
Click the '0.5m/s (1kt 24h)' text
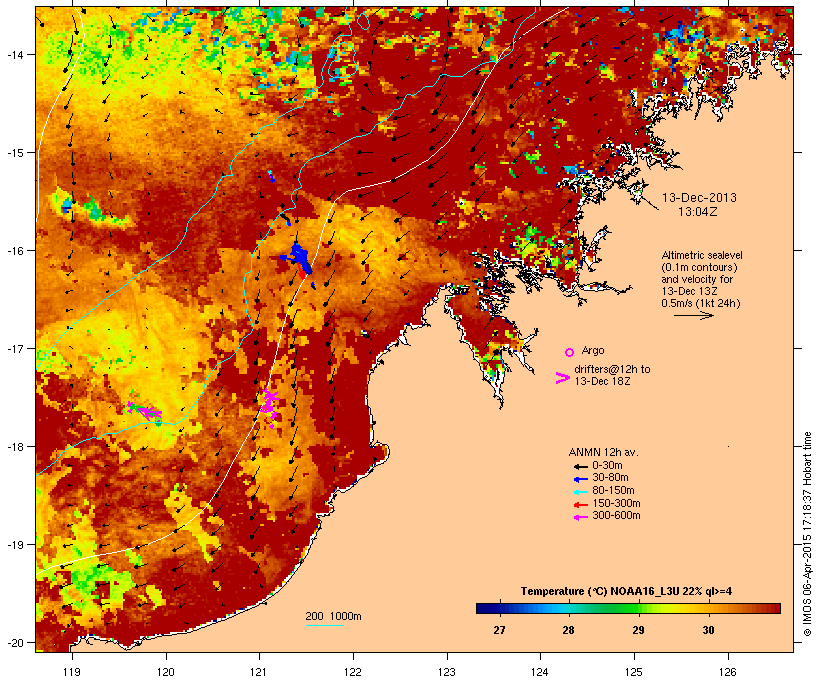click(701, 303)
